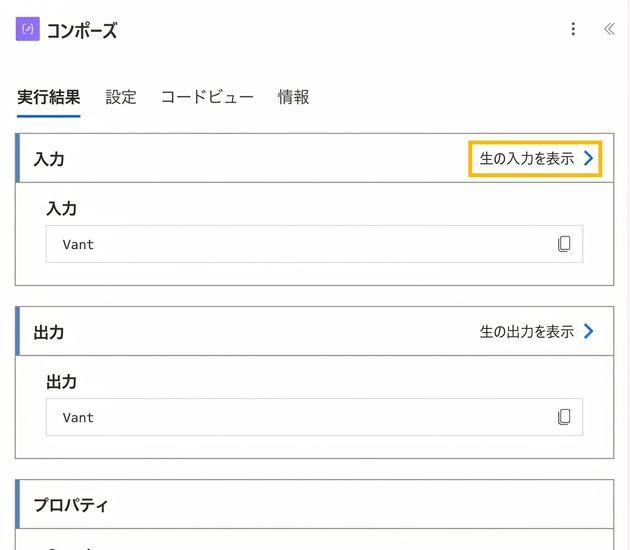Screen dimensions: 630x550
Task: Click the 出力 field containing Vant
Action: (315, 417)
